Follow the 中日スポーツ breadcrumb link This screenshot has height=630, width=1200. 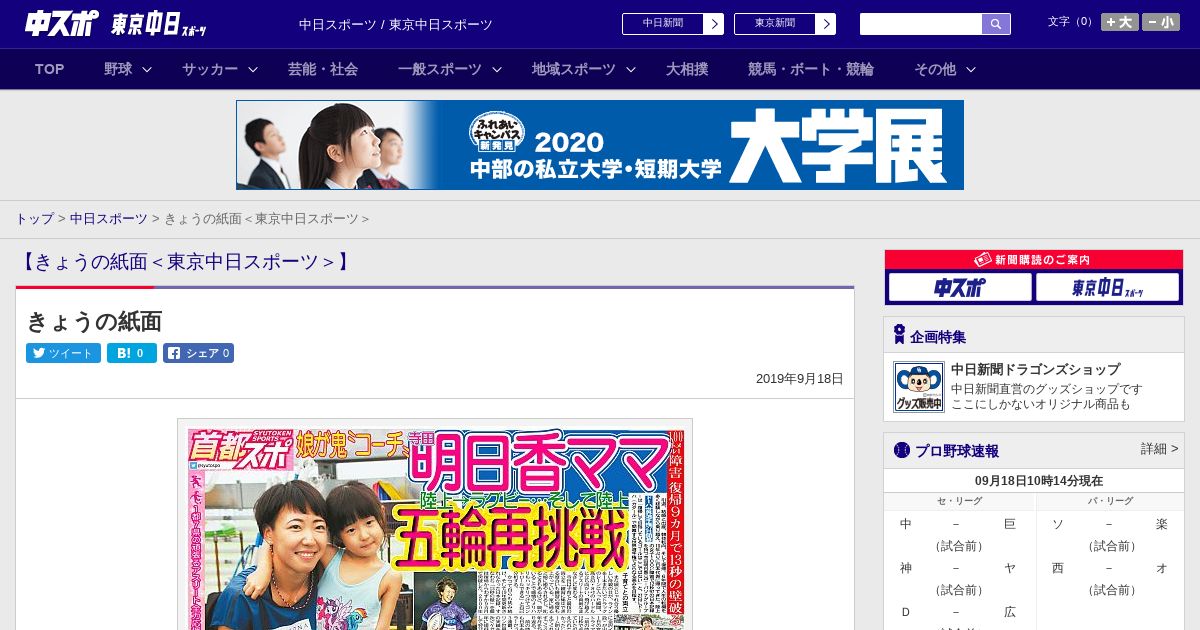pyautogui.click(x=109, y=218)
